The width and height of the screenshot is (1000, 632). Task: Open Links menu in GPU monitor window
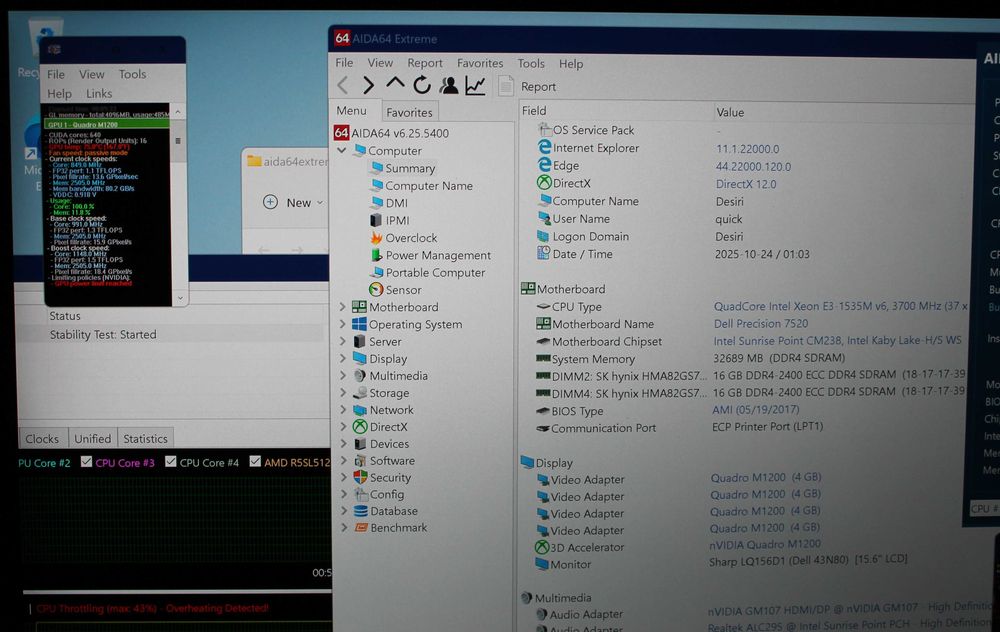point(99,93)
